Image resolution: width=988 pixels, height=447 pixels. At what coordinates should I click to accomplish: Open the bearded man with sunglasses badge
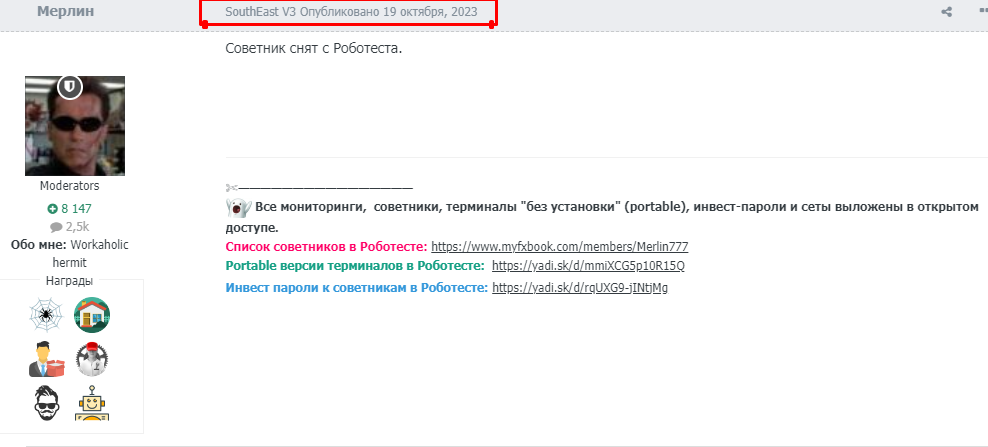point(47,403)
